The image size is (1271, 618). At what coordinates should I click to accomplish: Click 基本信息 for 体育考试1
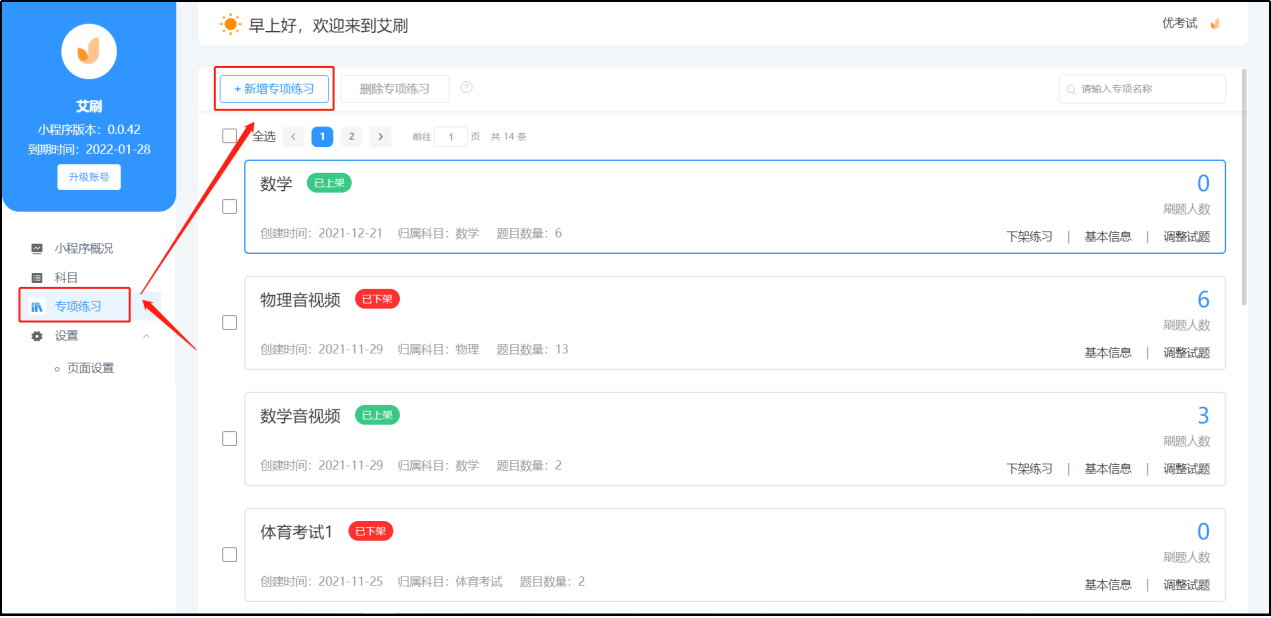coord(1108,585)
